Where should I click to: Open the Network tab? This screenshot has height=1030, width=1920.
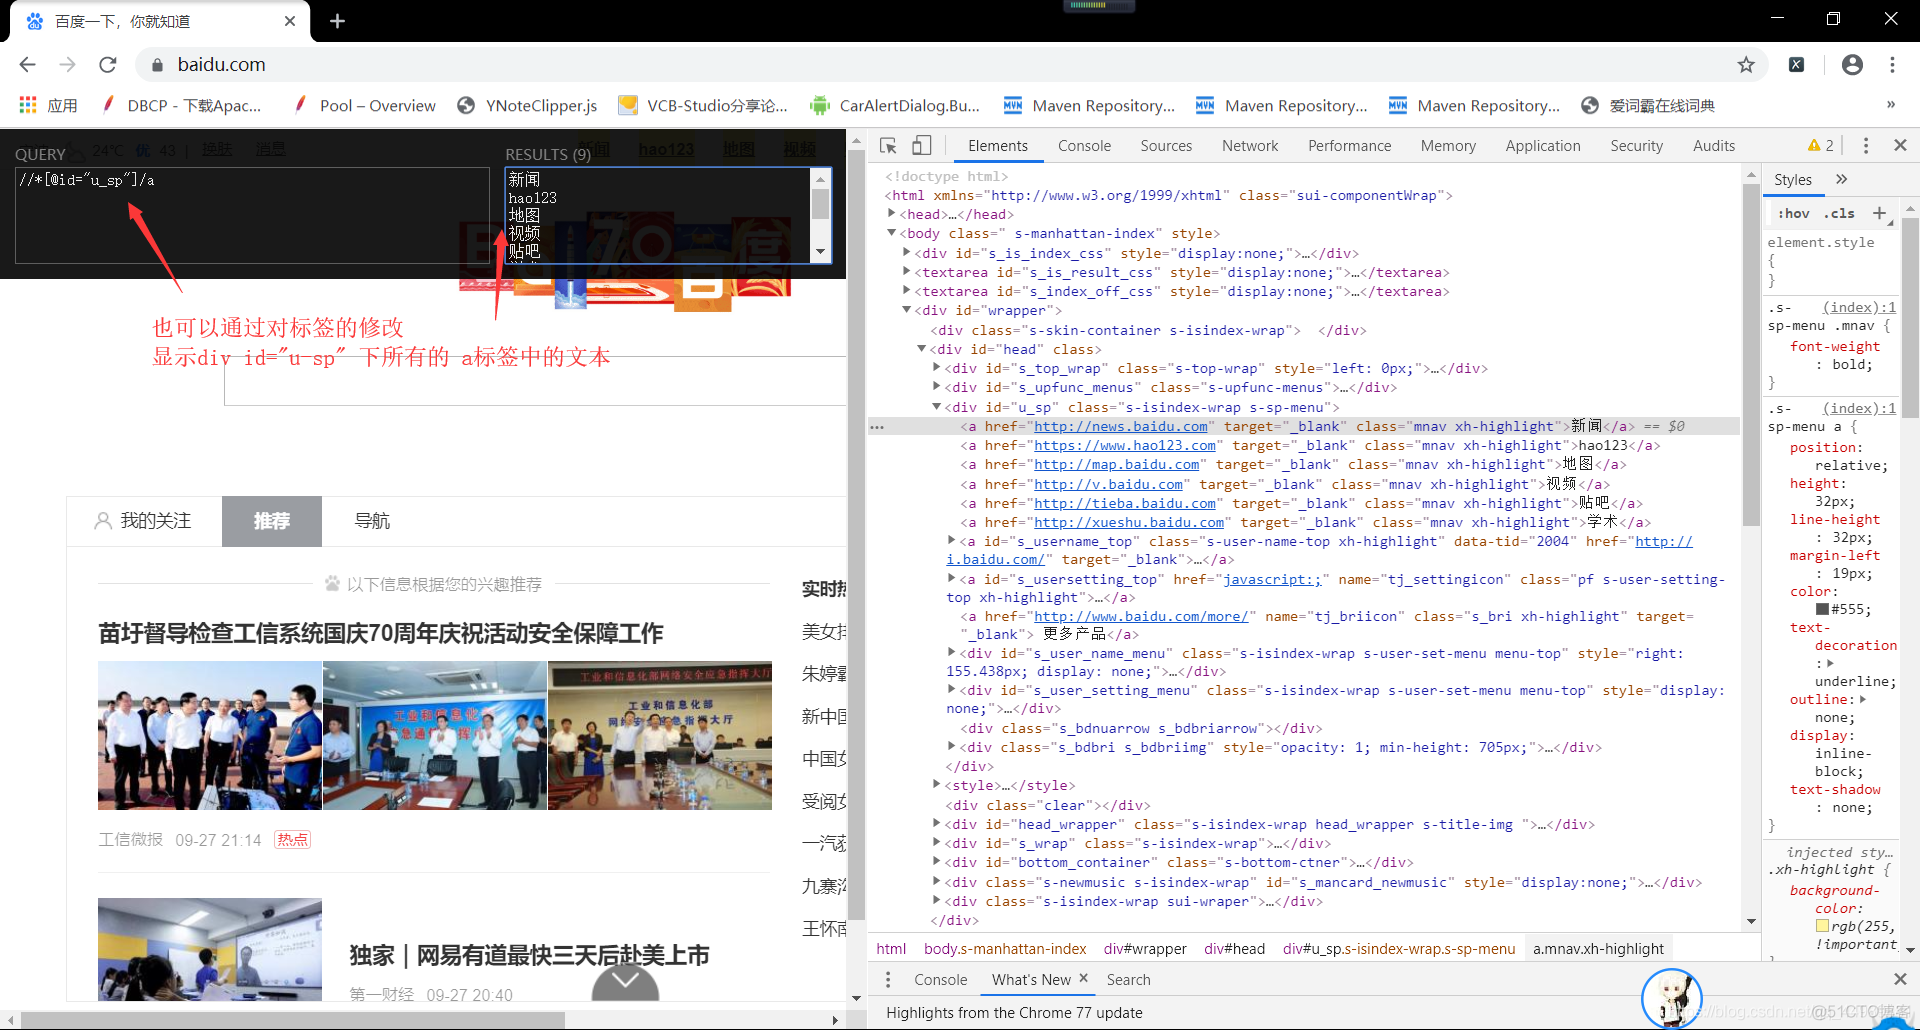(x=1250, y=146)
